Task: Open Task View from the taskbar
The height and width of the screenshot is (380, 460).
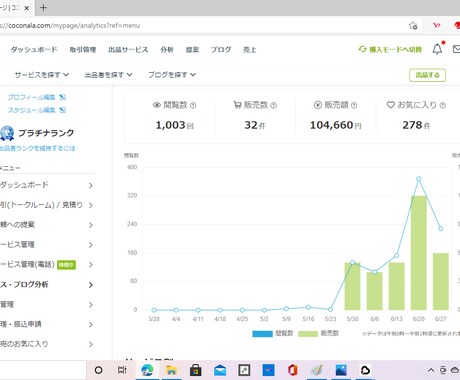Action: pos(122,370)
